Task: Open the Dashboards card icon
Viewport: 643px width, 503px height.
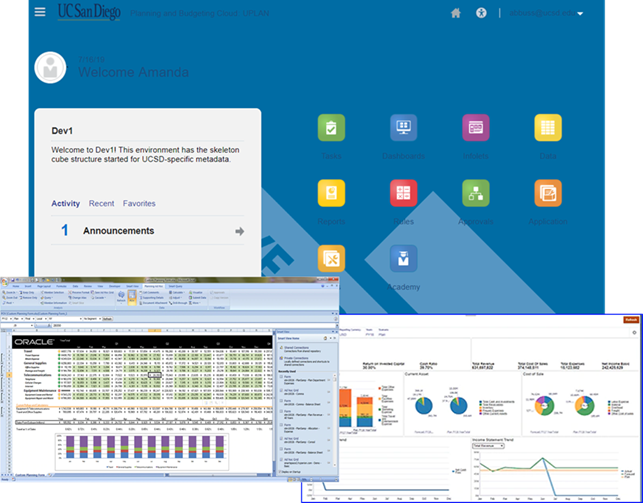Action: point(404,127)
